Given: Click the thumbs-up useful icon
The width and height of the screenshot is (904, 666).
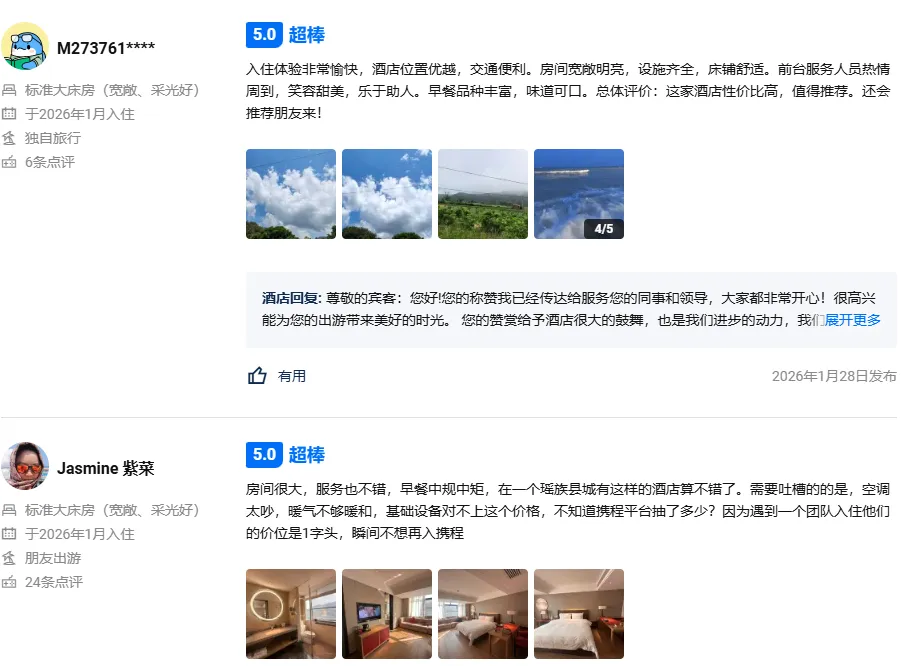Looking at the screenshot, I should [257, 376].
